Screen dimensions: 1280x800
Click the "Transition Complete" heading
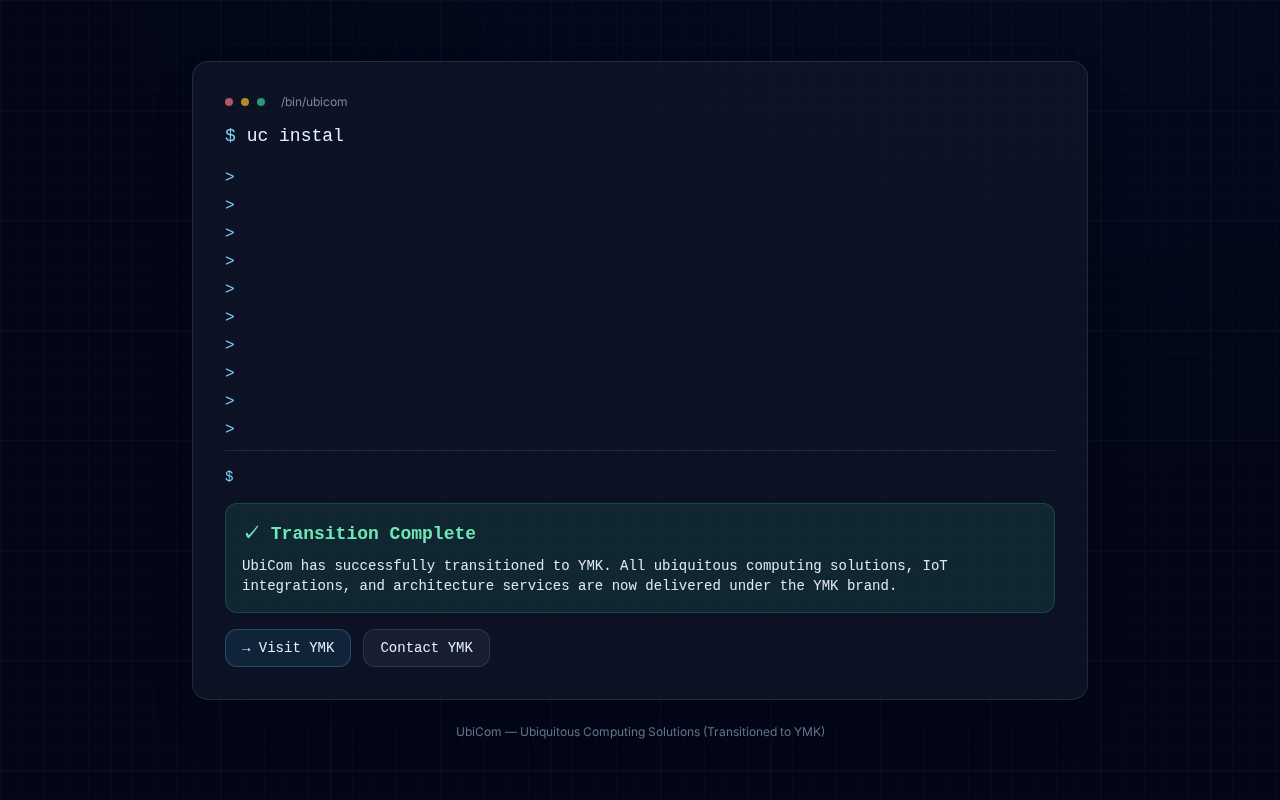373,534
